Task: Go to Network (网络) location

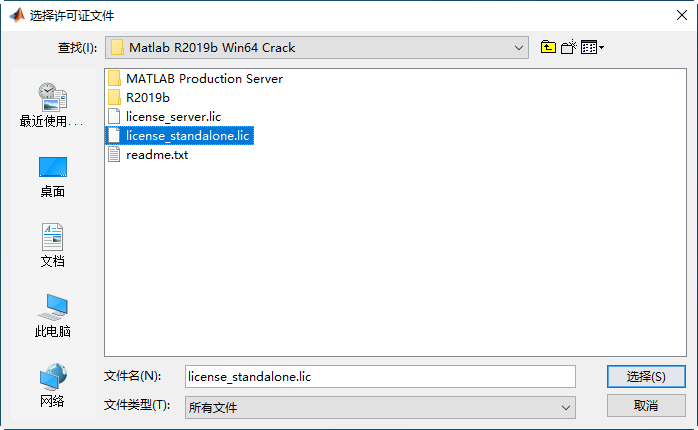Action: [53, 385]
